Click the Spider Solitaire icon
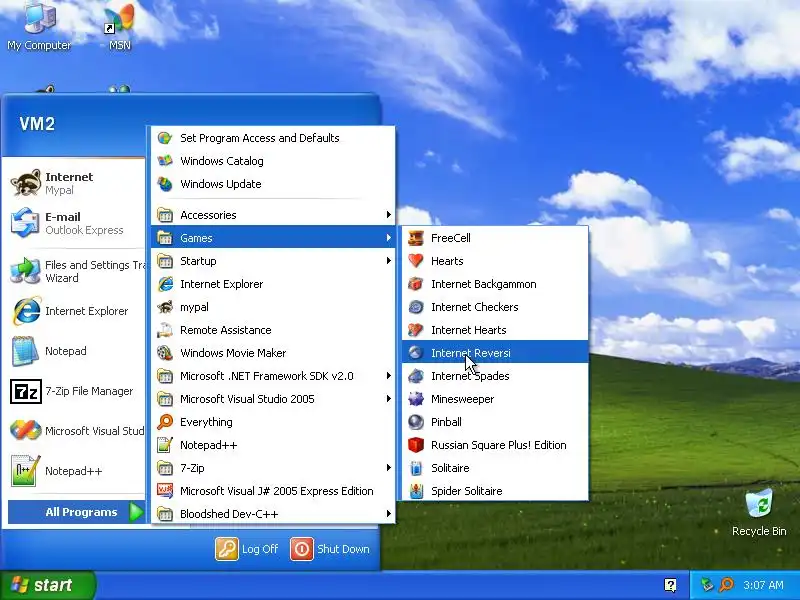 [416, 491]
